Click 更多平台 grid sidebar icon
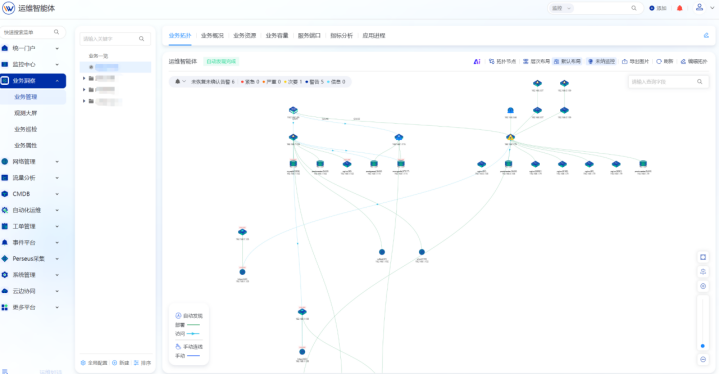The height and width of the screenshot is (374, 720). tap(5, 307)
